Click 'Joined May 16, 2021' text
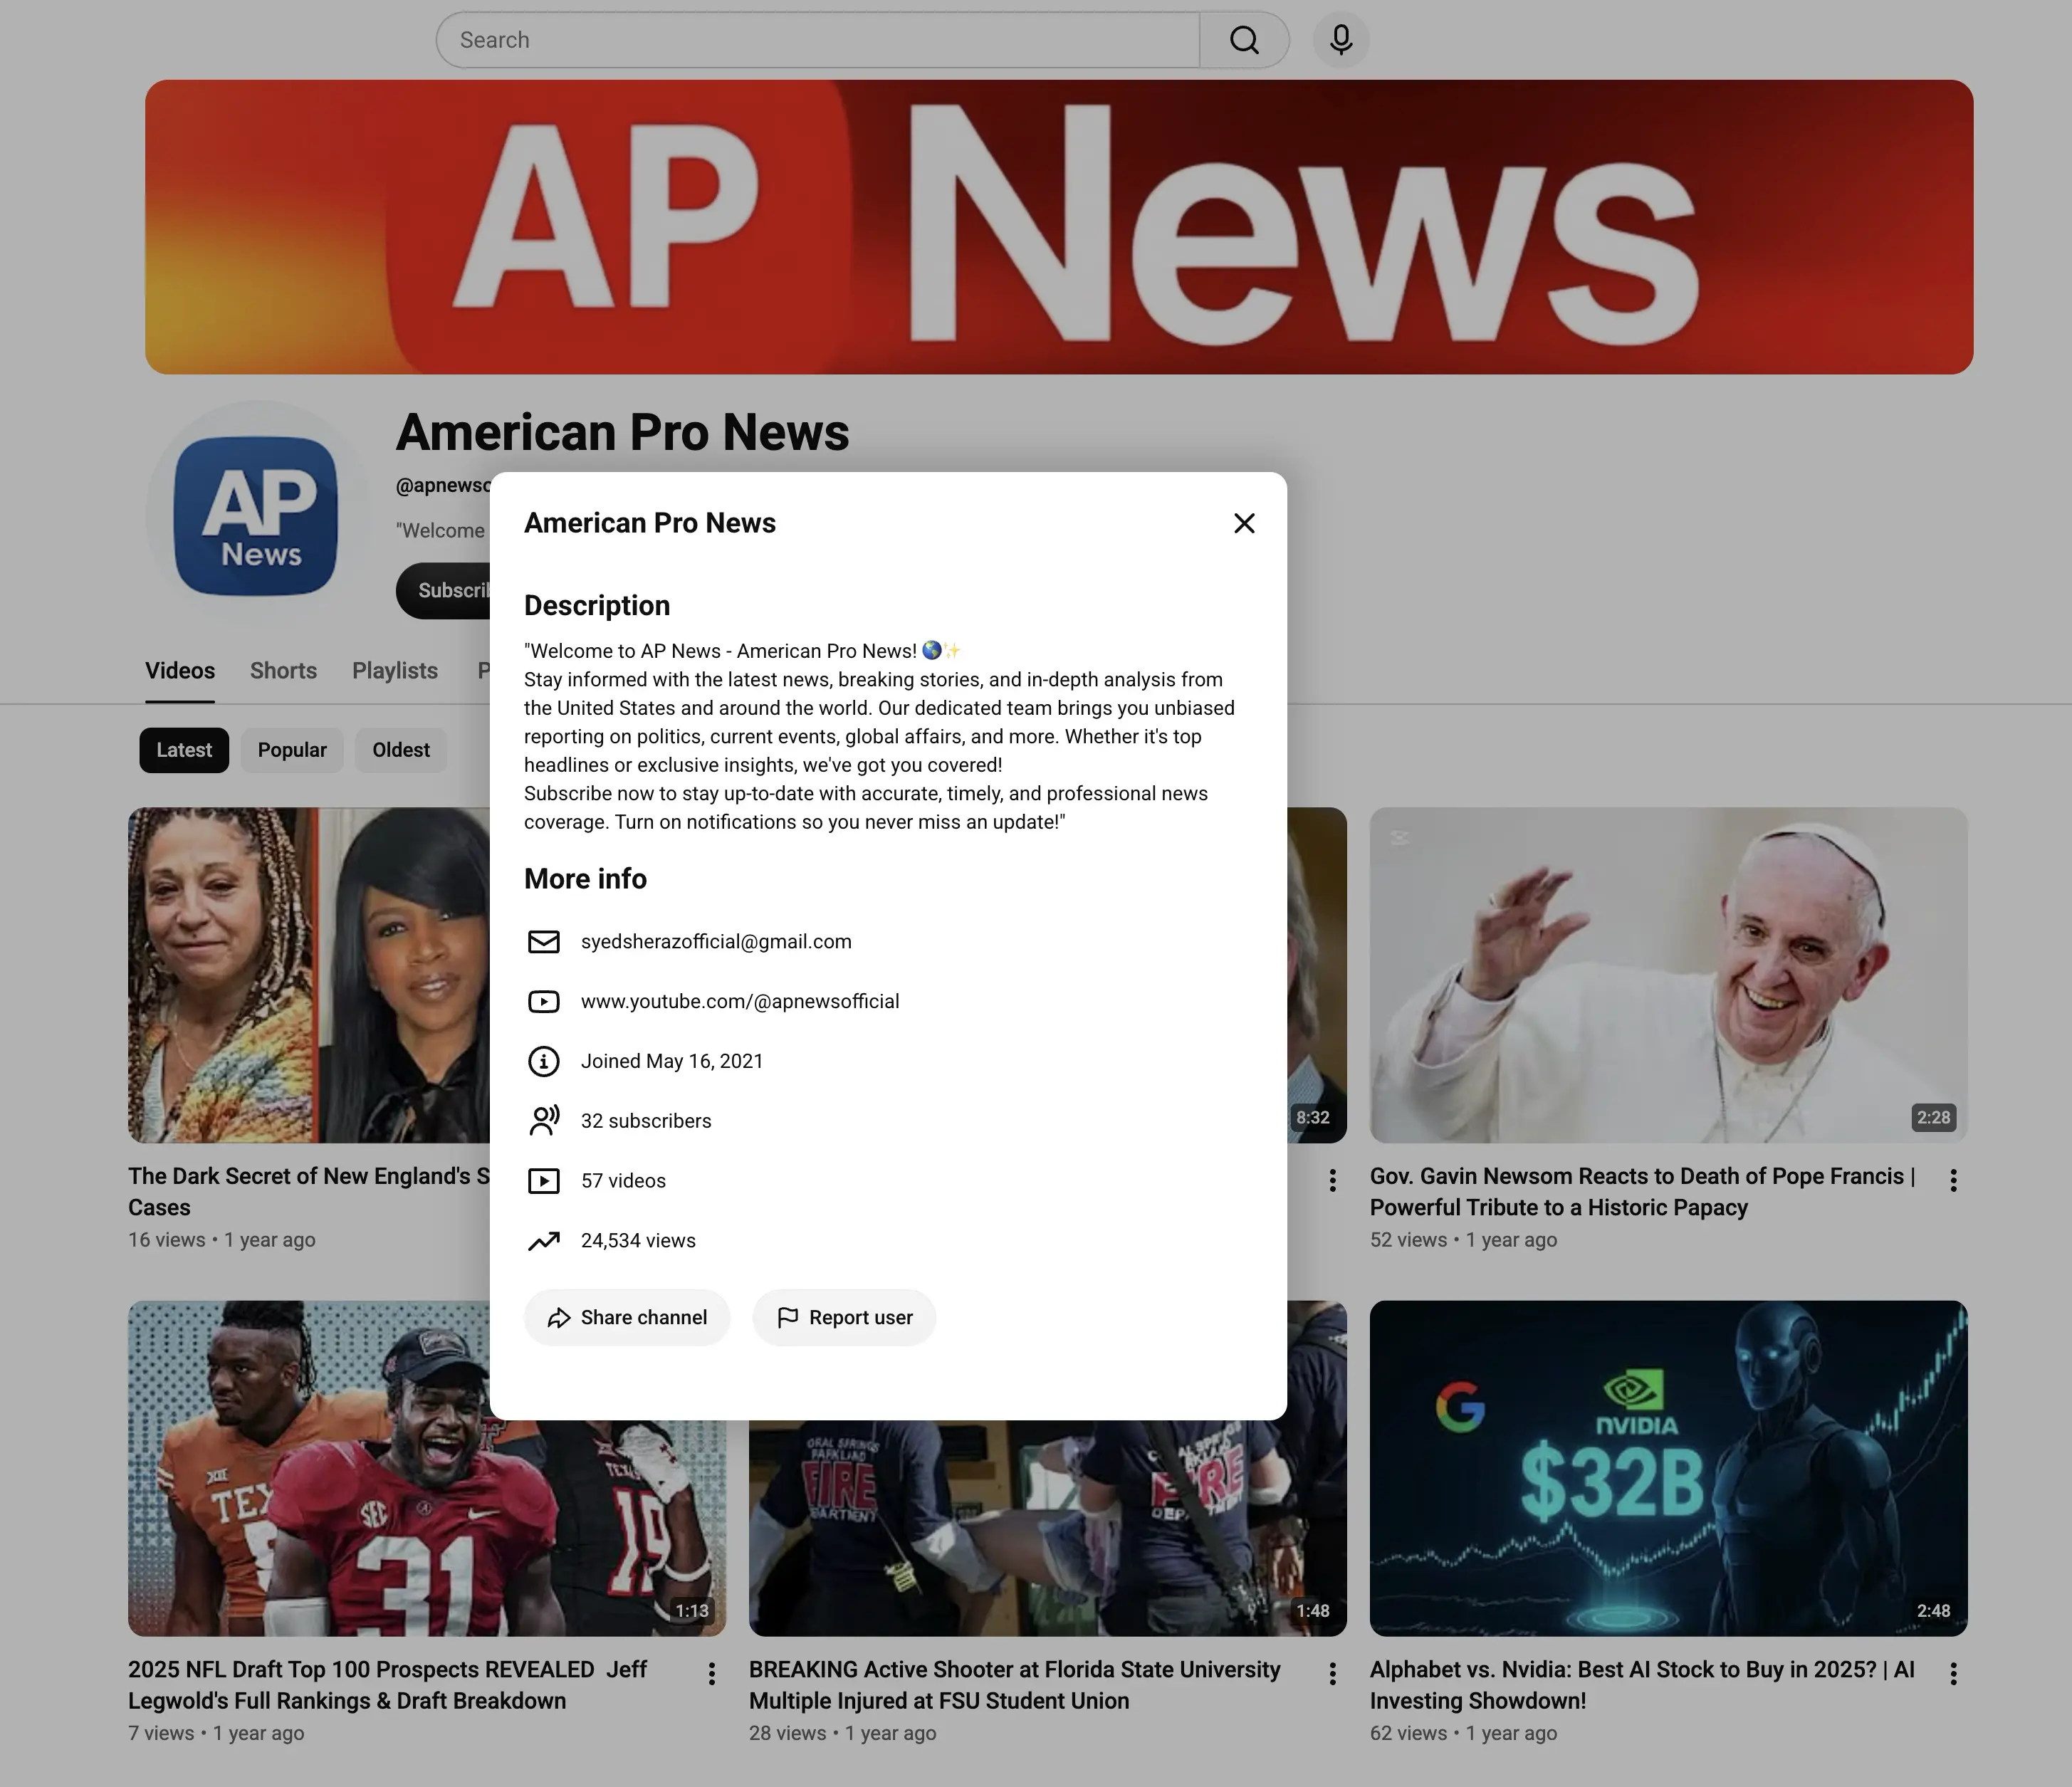Screen dimensions: 2072x1787 [672, 1061]
